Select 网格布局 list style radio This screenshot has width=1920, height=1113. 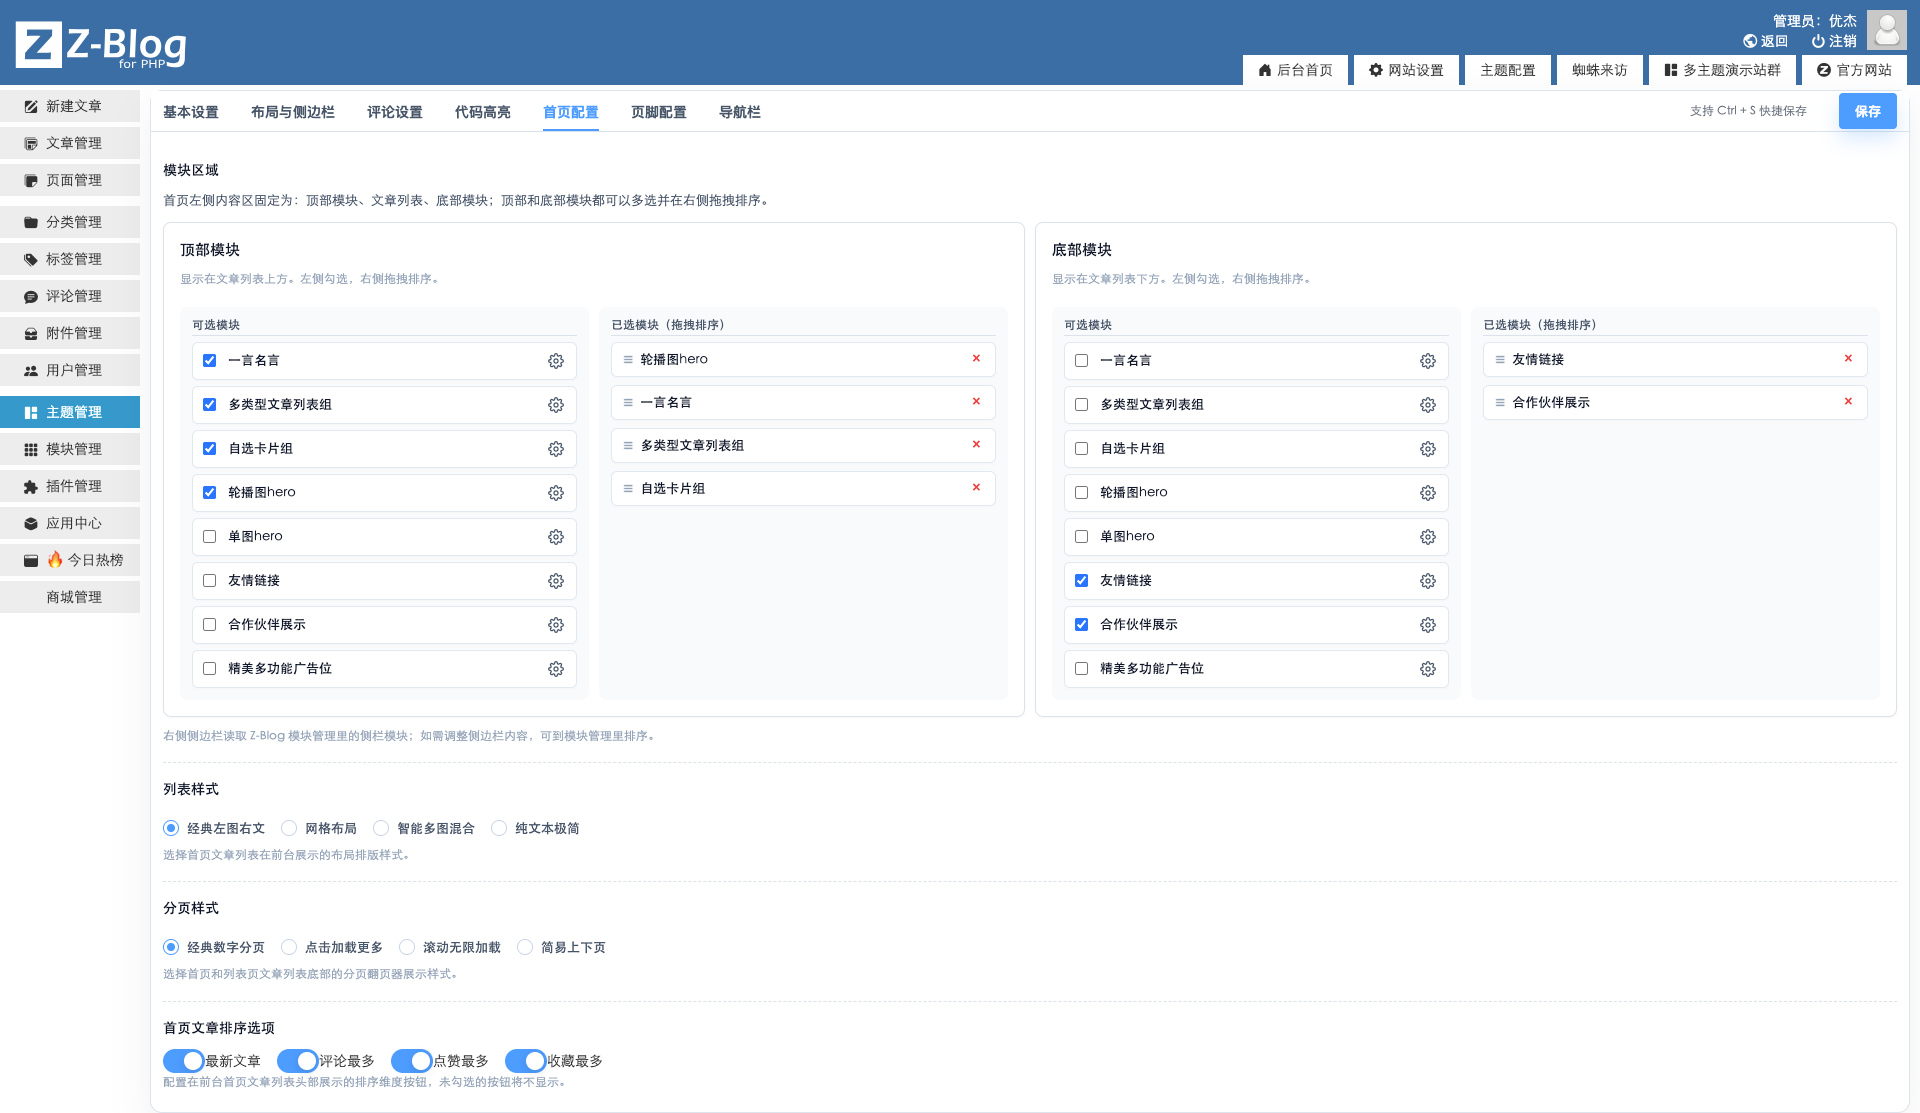[x=289, y=828]
